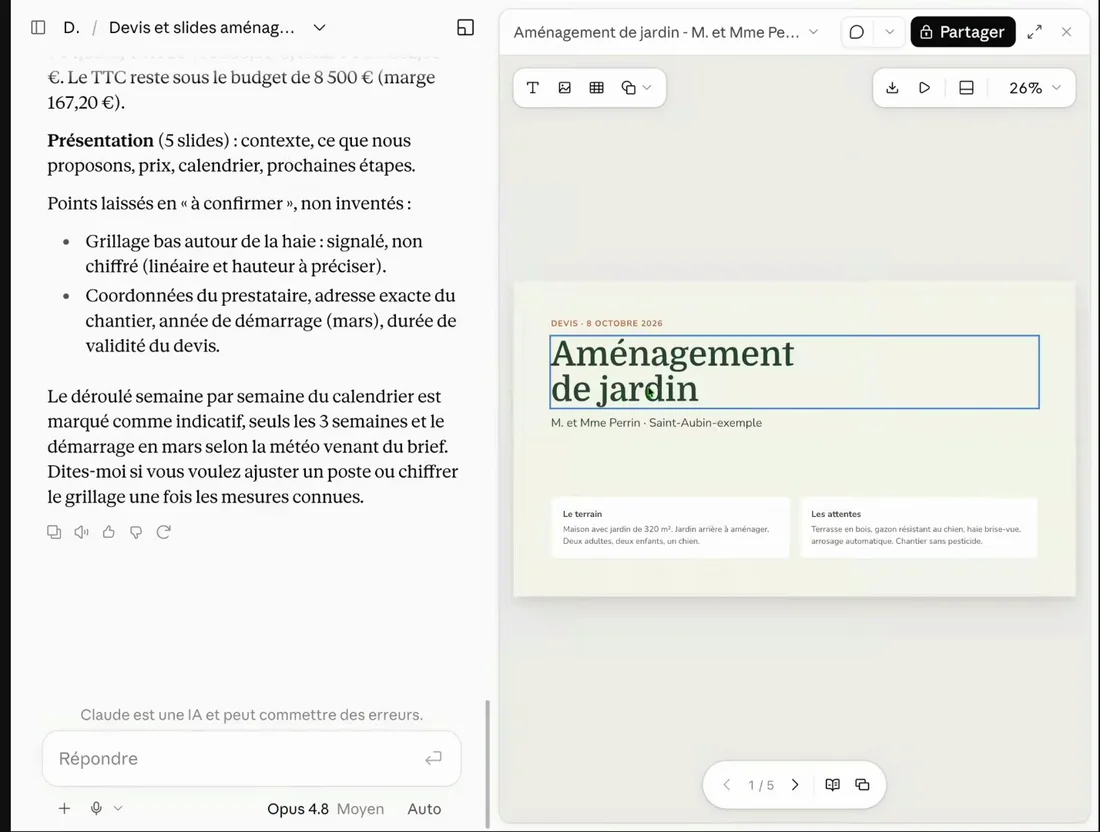Change the Moyen effort setting
This screenshot has height=832, width=1100.
pos(360,809)
